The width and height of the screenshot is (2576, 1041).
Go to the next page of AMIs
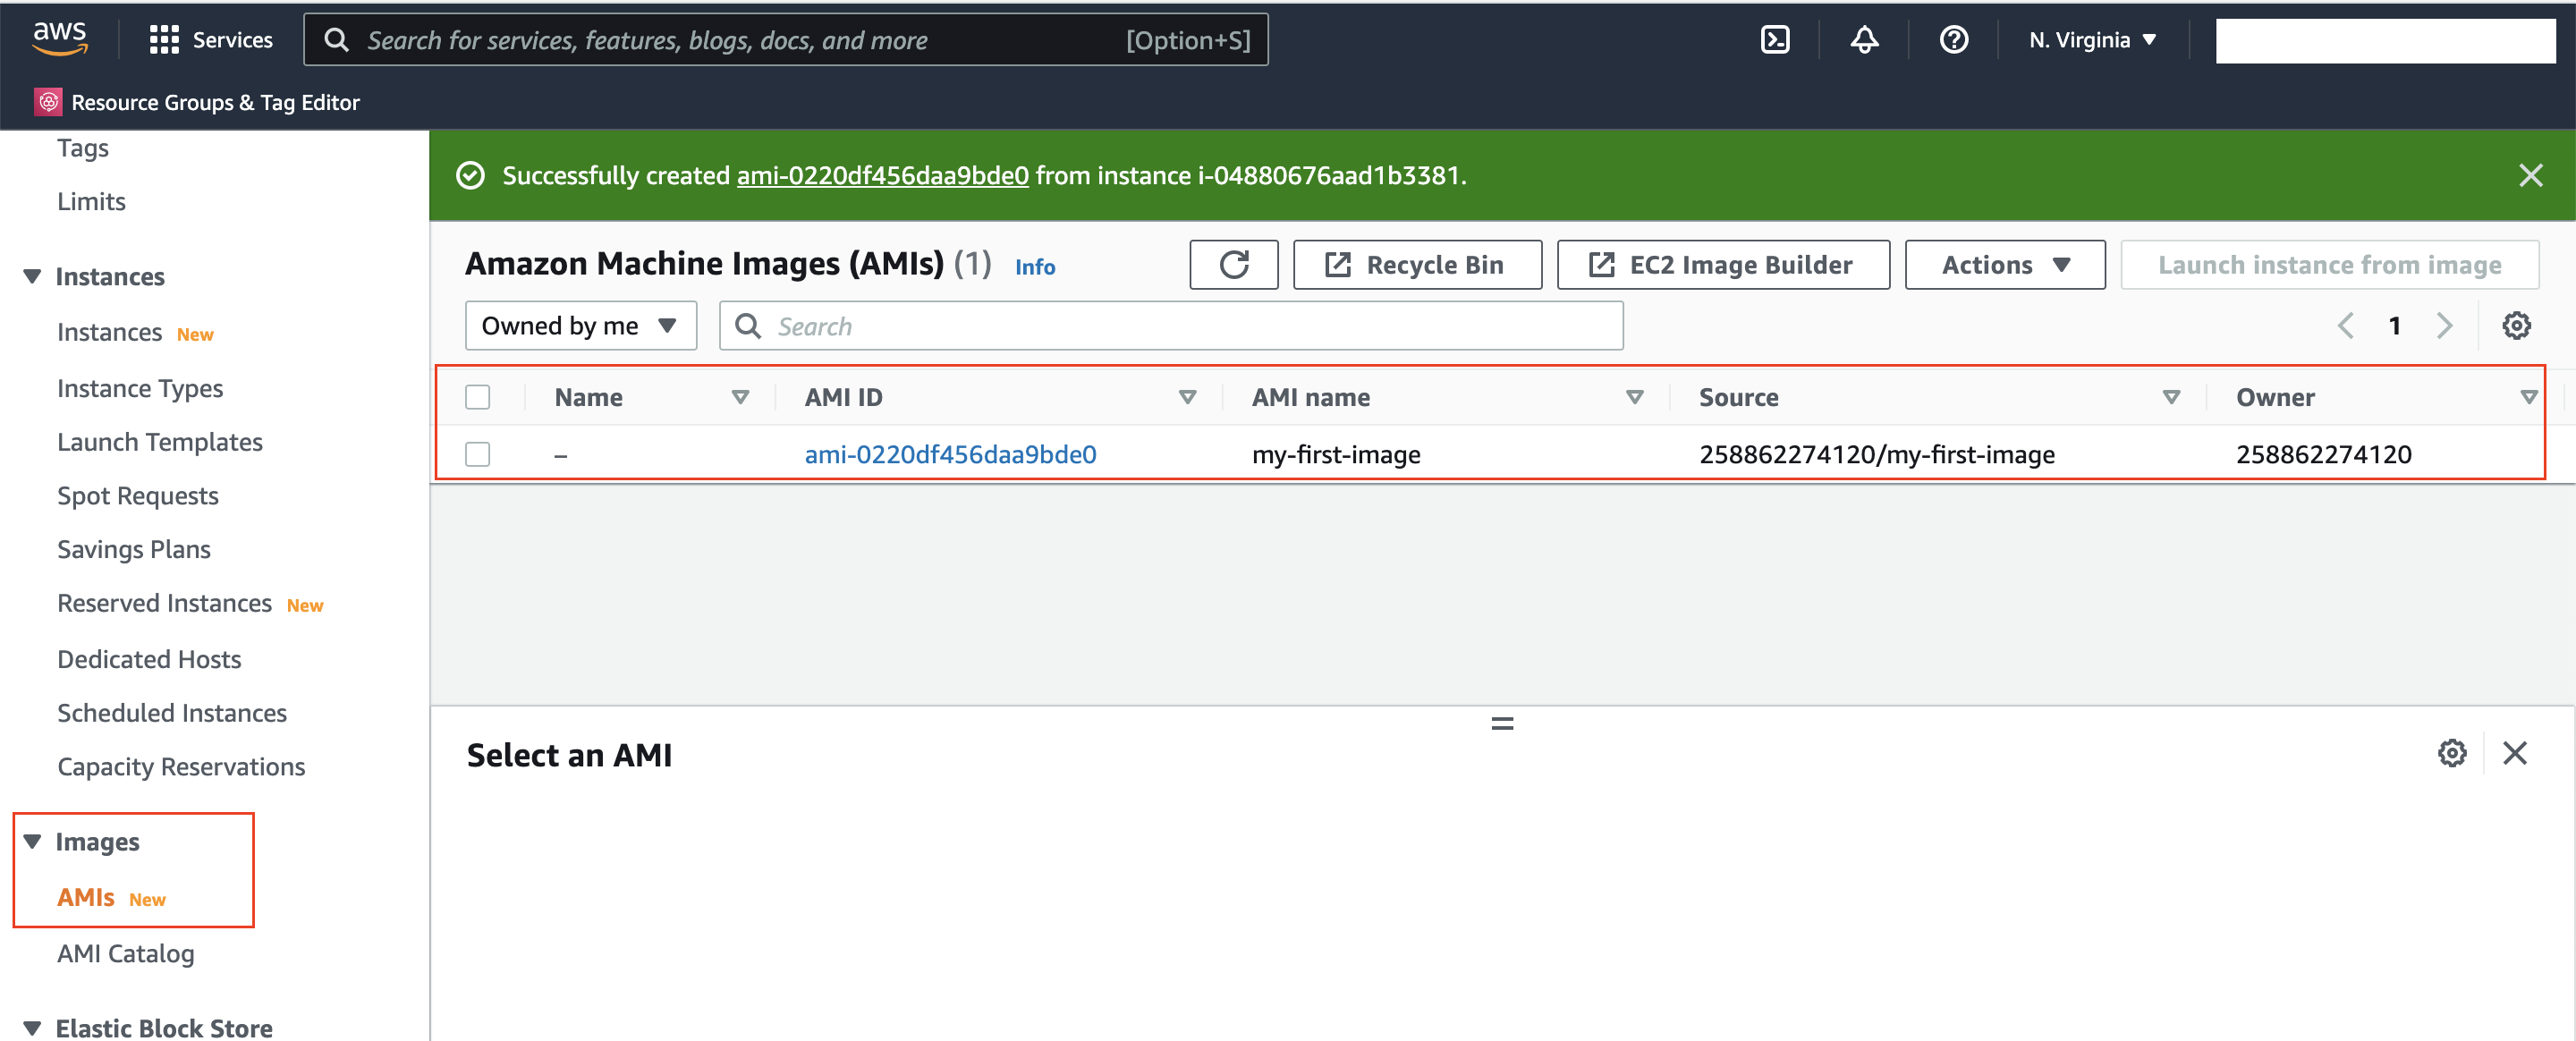pos(2444,326)
